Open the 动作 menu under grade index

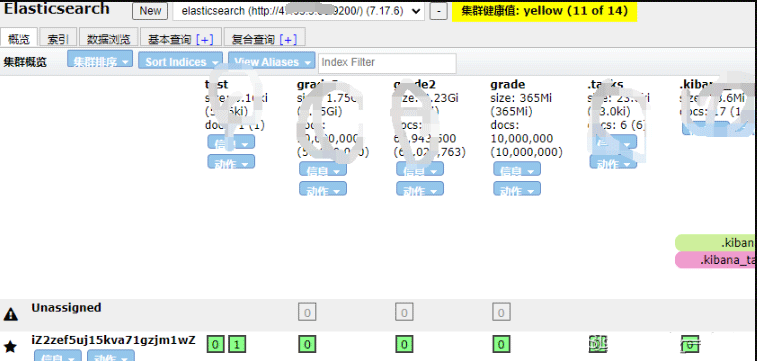click(517, 189)
